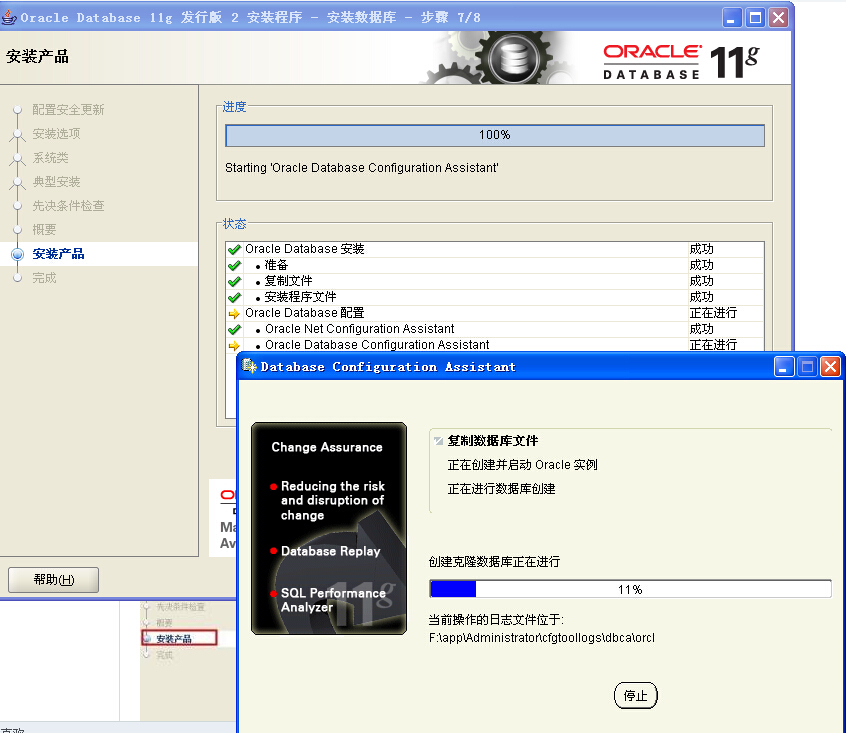This screenshot has width=846, height=733.
Task: Close the Oracle installer window
Action: (x=779, y=18)
